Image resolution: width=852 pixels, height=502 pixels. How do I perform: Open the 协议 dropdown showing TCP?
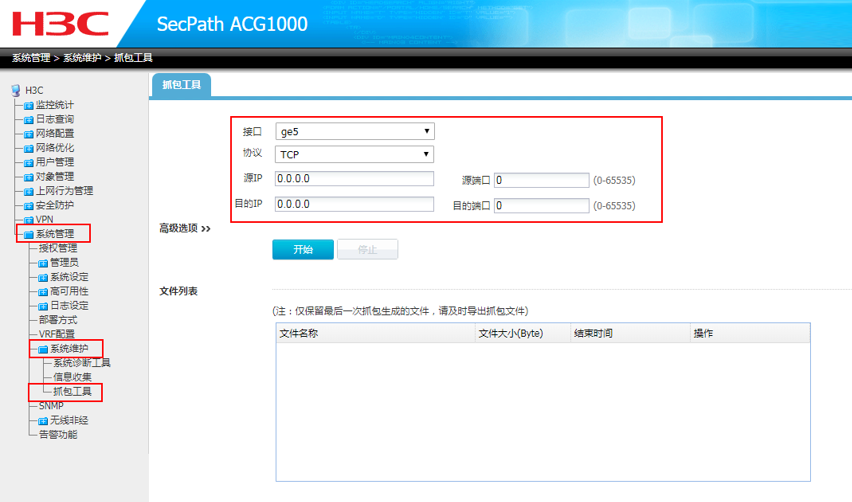[354, 154]
